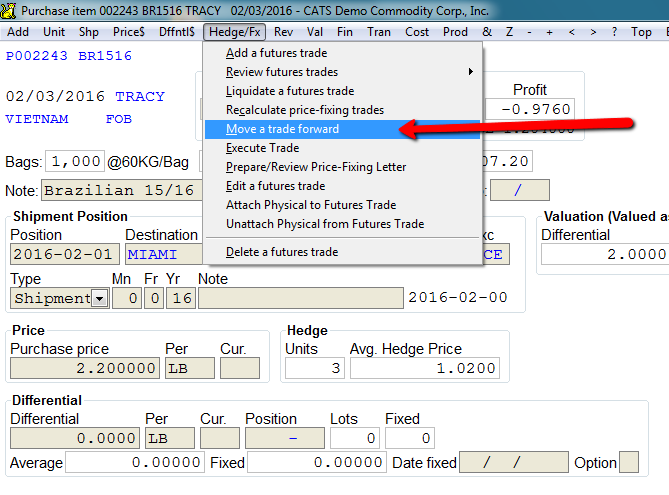
Task: Click the Top menu item
Action: [641, 32]
